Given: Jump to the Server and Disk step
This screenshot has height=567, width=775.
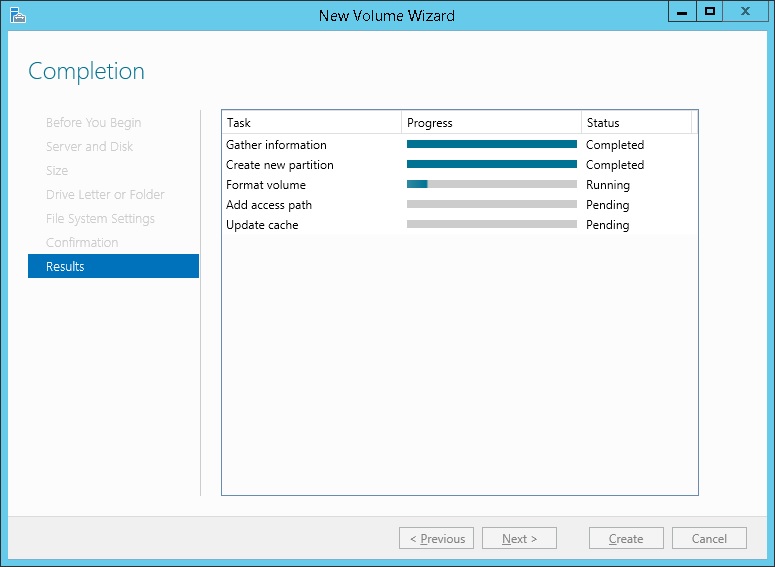Looking at the screenshot, I should coord(89,146).
